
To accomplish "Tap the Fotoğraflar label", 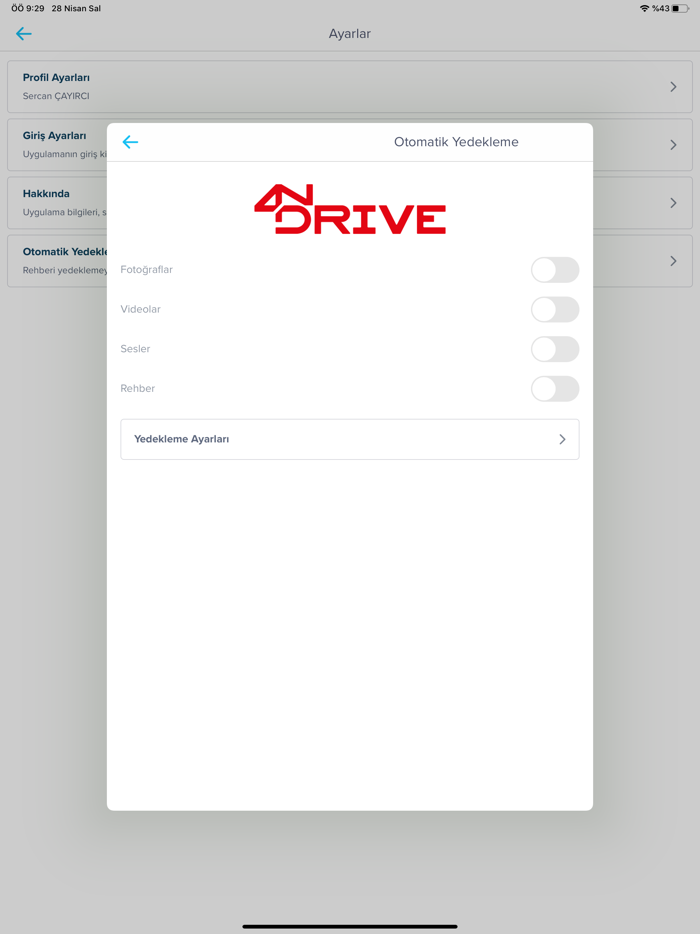I will (x=147, y=269).
